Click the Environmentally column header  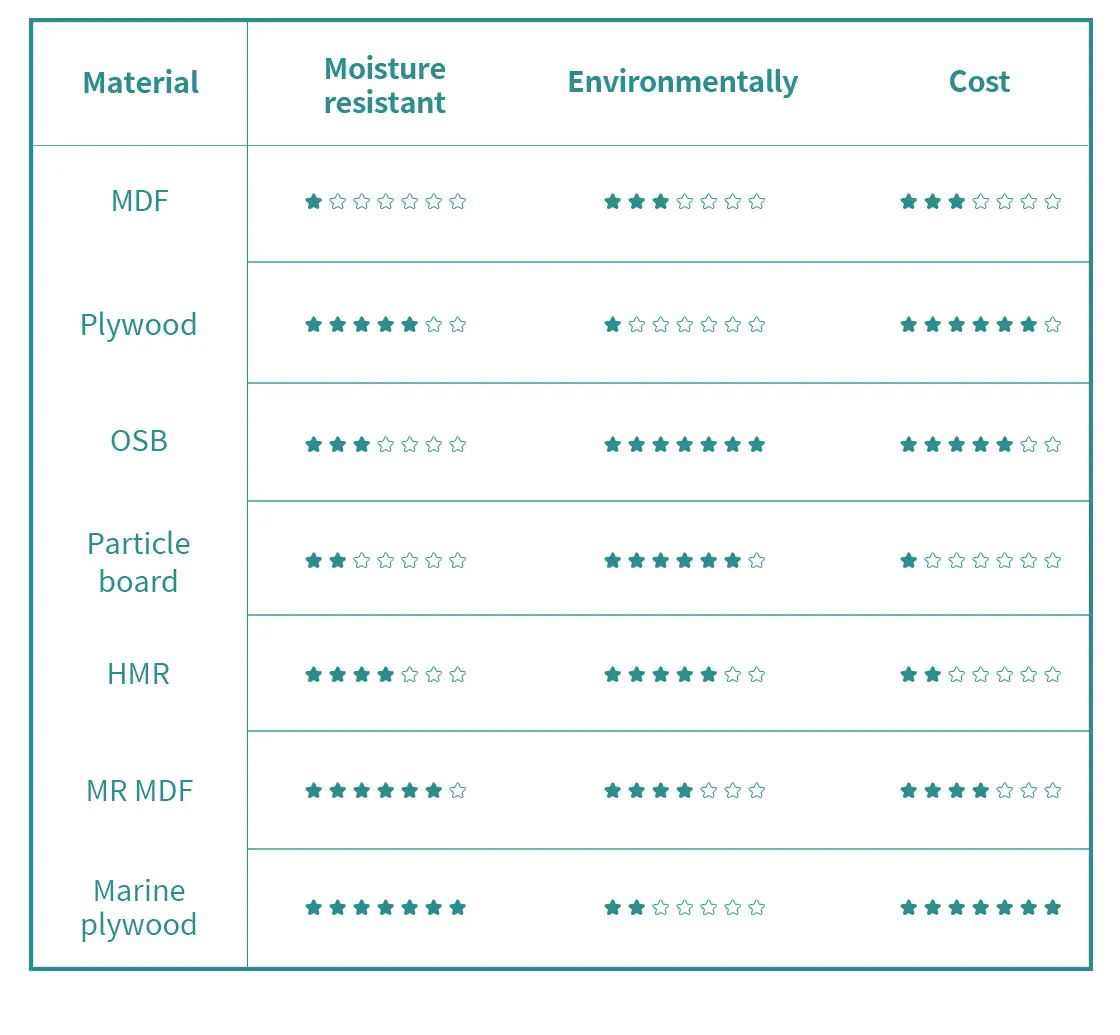tap(682, 82)
